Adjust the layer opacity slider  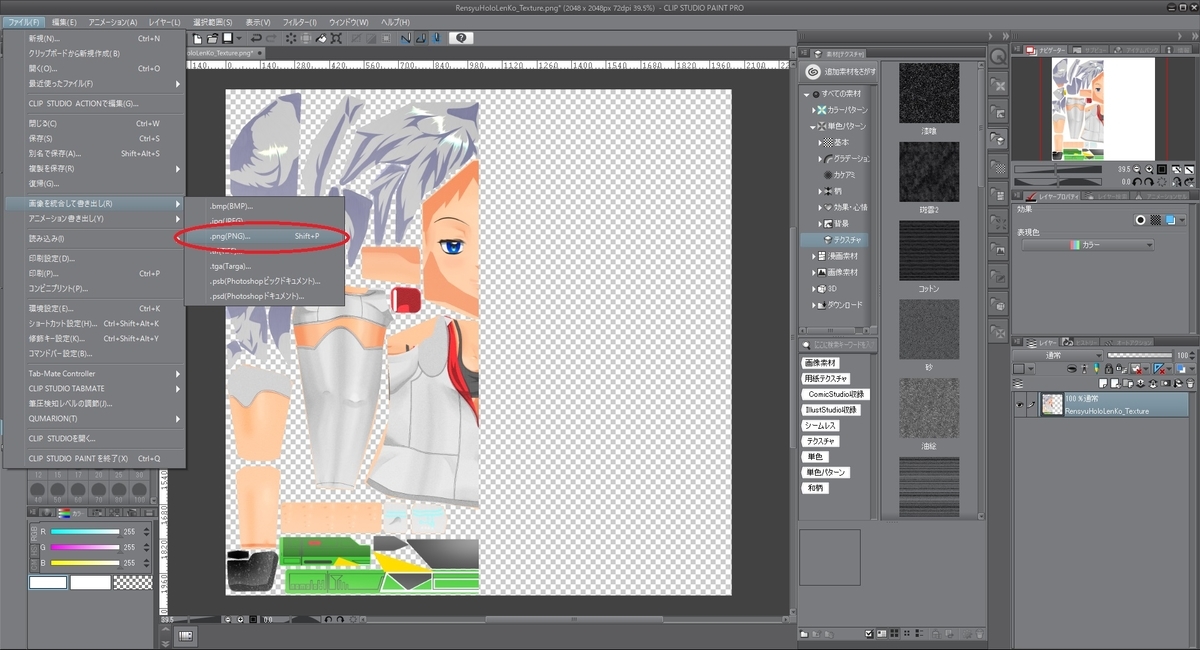tap(1139, 355)
